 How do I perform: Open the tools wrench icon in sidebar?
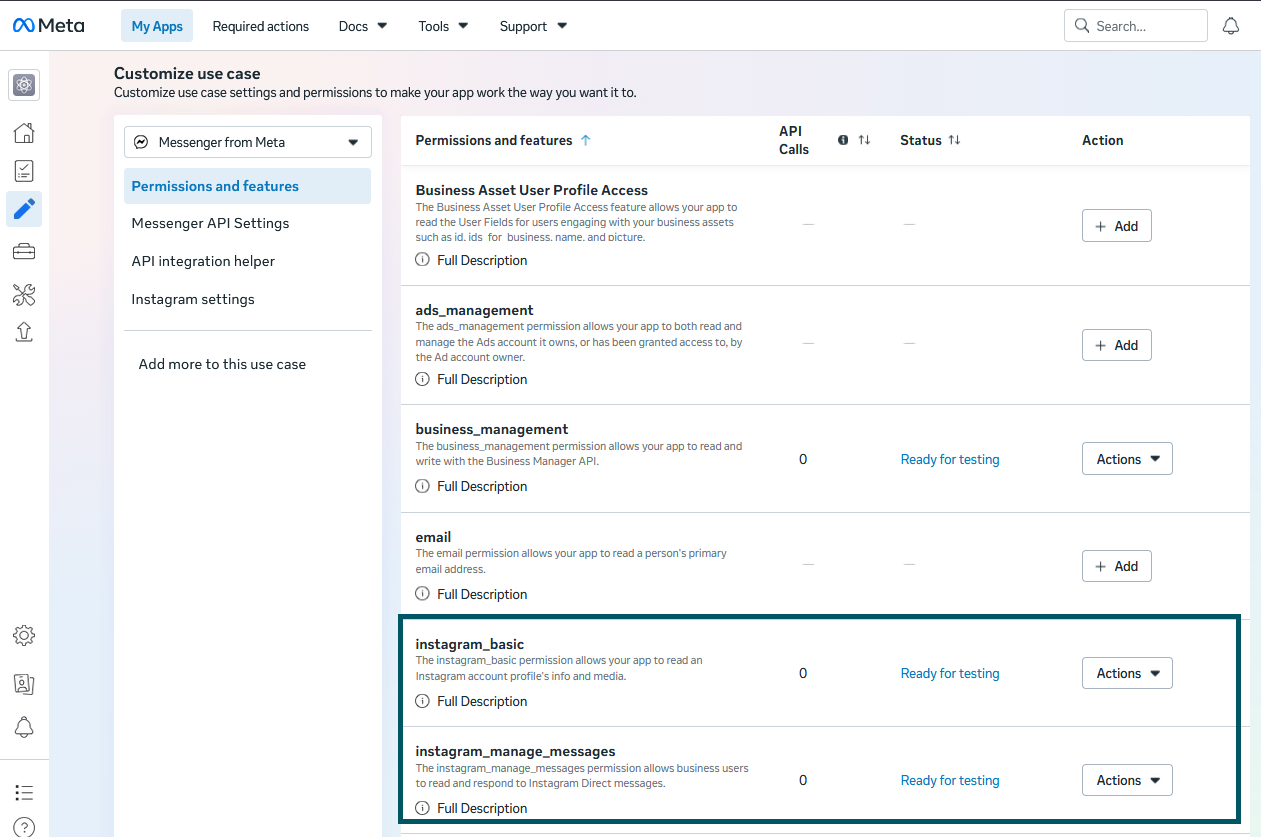tap(25, 294)
